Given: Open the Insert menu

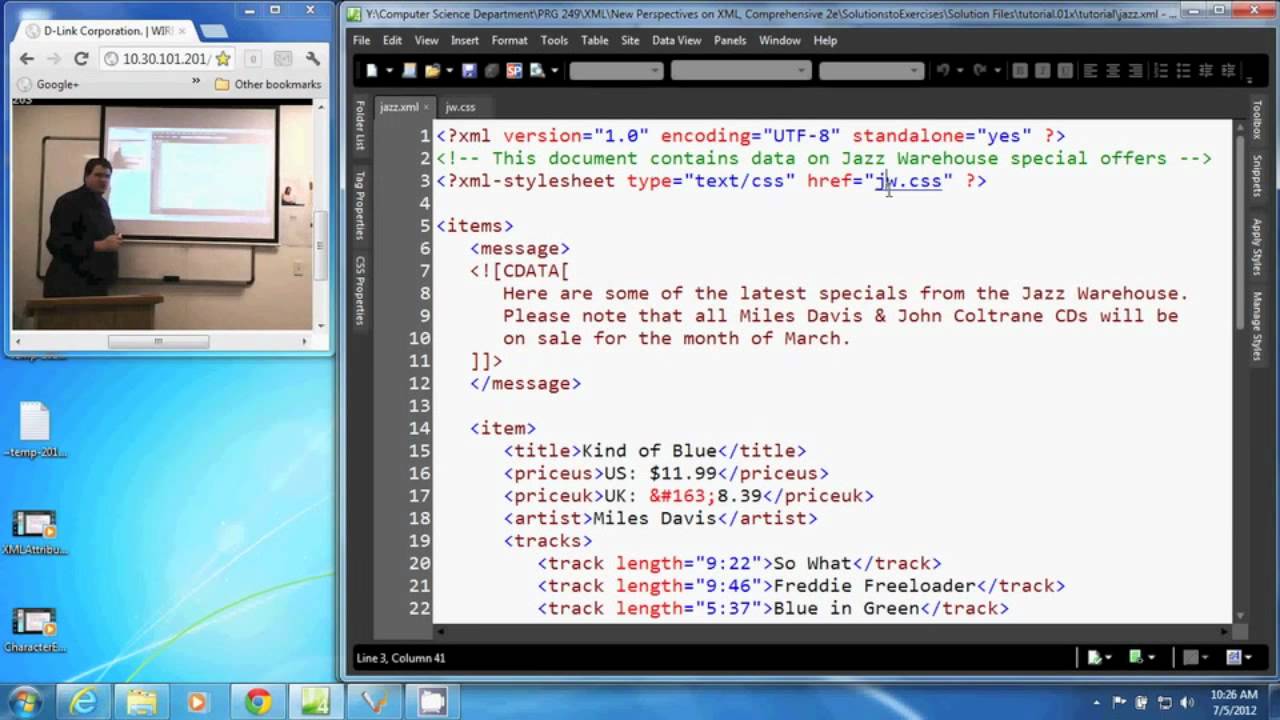Looking at the screenshot, I should pos(465,40).
